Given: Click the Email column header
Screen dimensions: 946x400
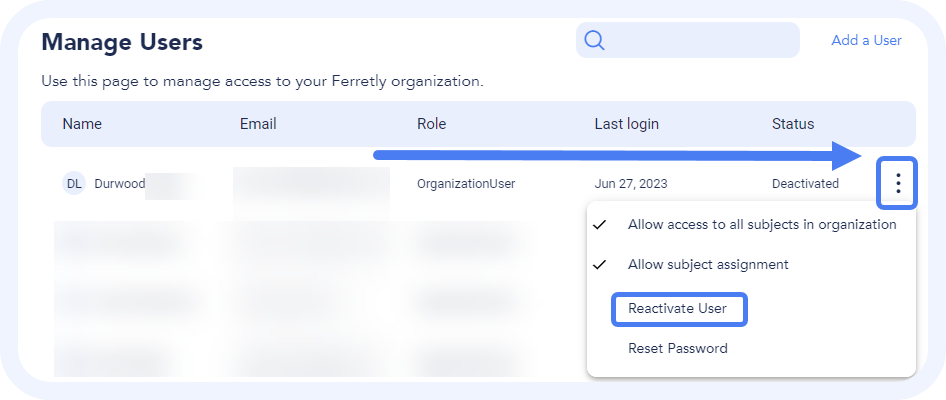Looking at the screenshot, I should coord(258,125).
